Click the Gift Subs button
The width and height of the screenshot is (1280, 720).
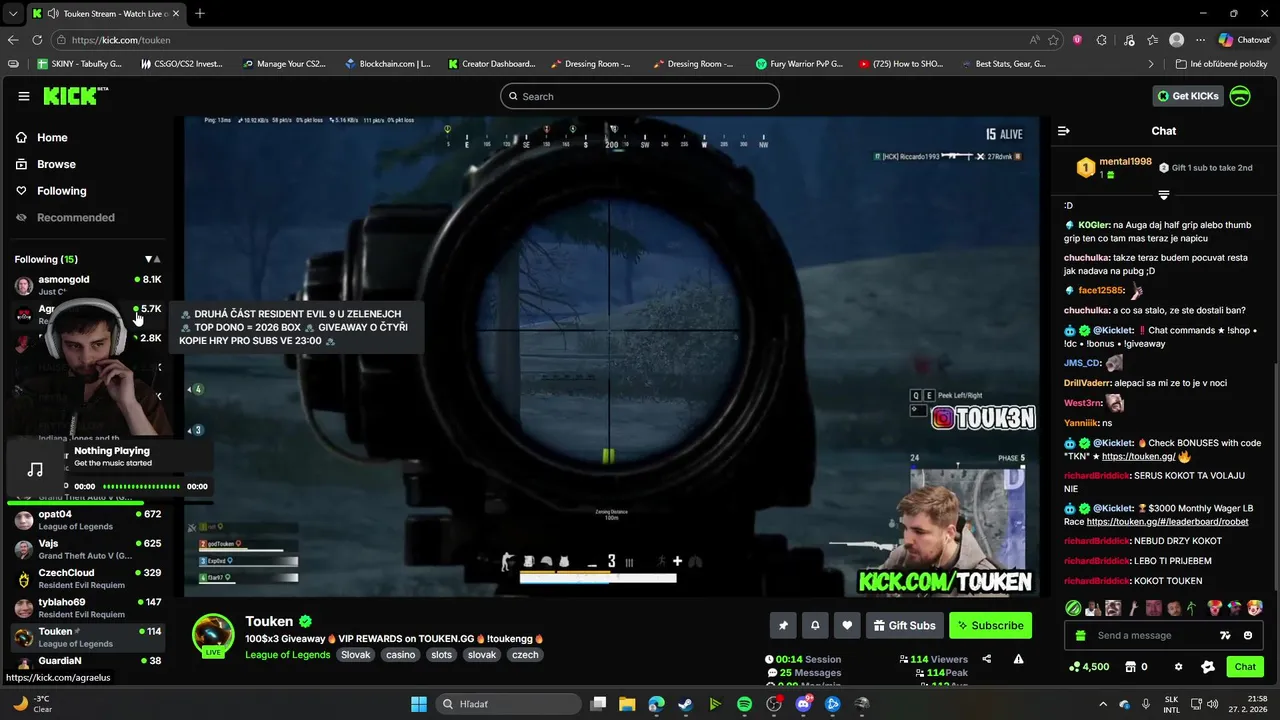click(x=905, y=625)
